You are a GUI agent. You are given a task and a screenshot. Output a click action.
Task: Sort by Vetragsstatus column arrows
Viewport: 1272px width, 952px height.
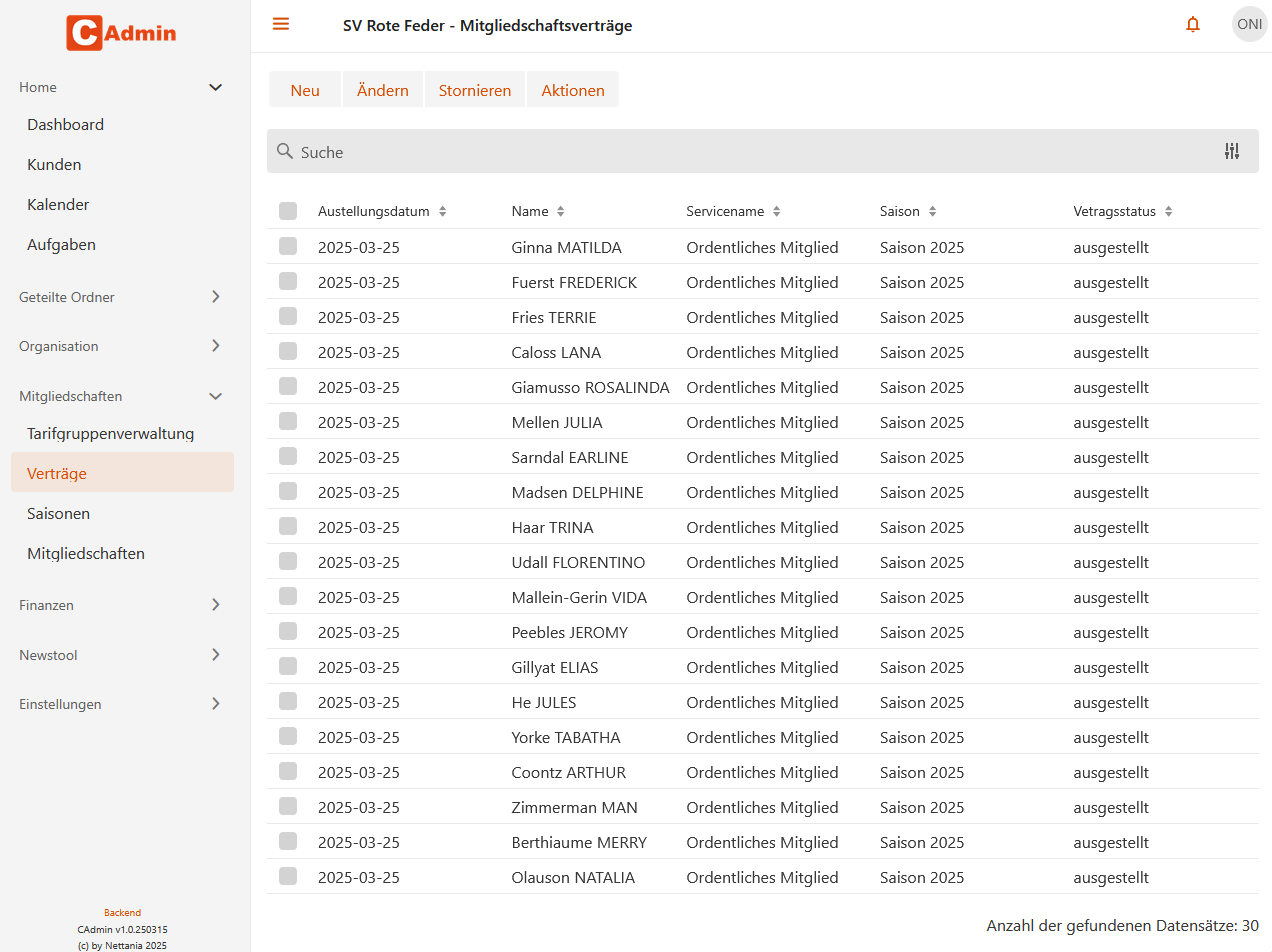coord(1168,212)
